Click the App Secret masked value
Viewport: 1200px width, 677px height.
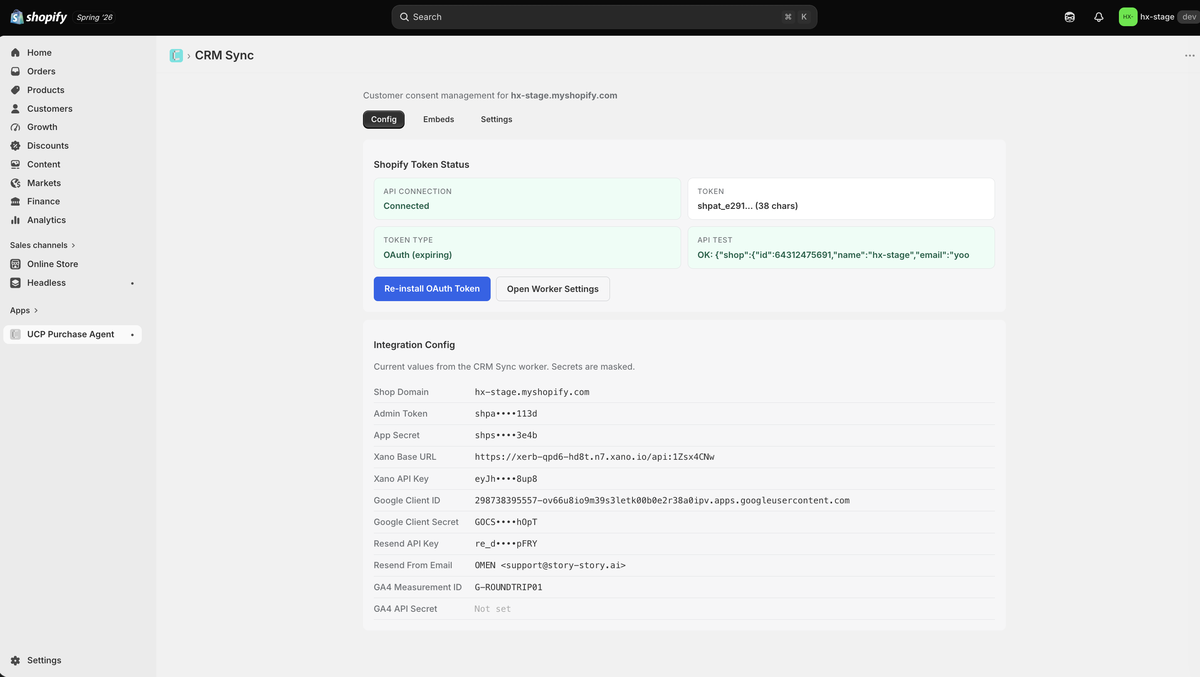506,435
